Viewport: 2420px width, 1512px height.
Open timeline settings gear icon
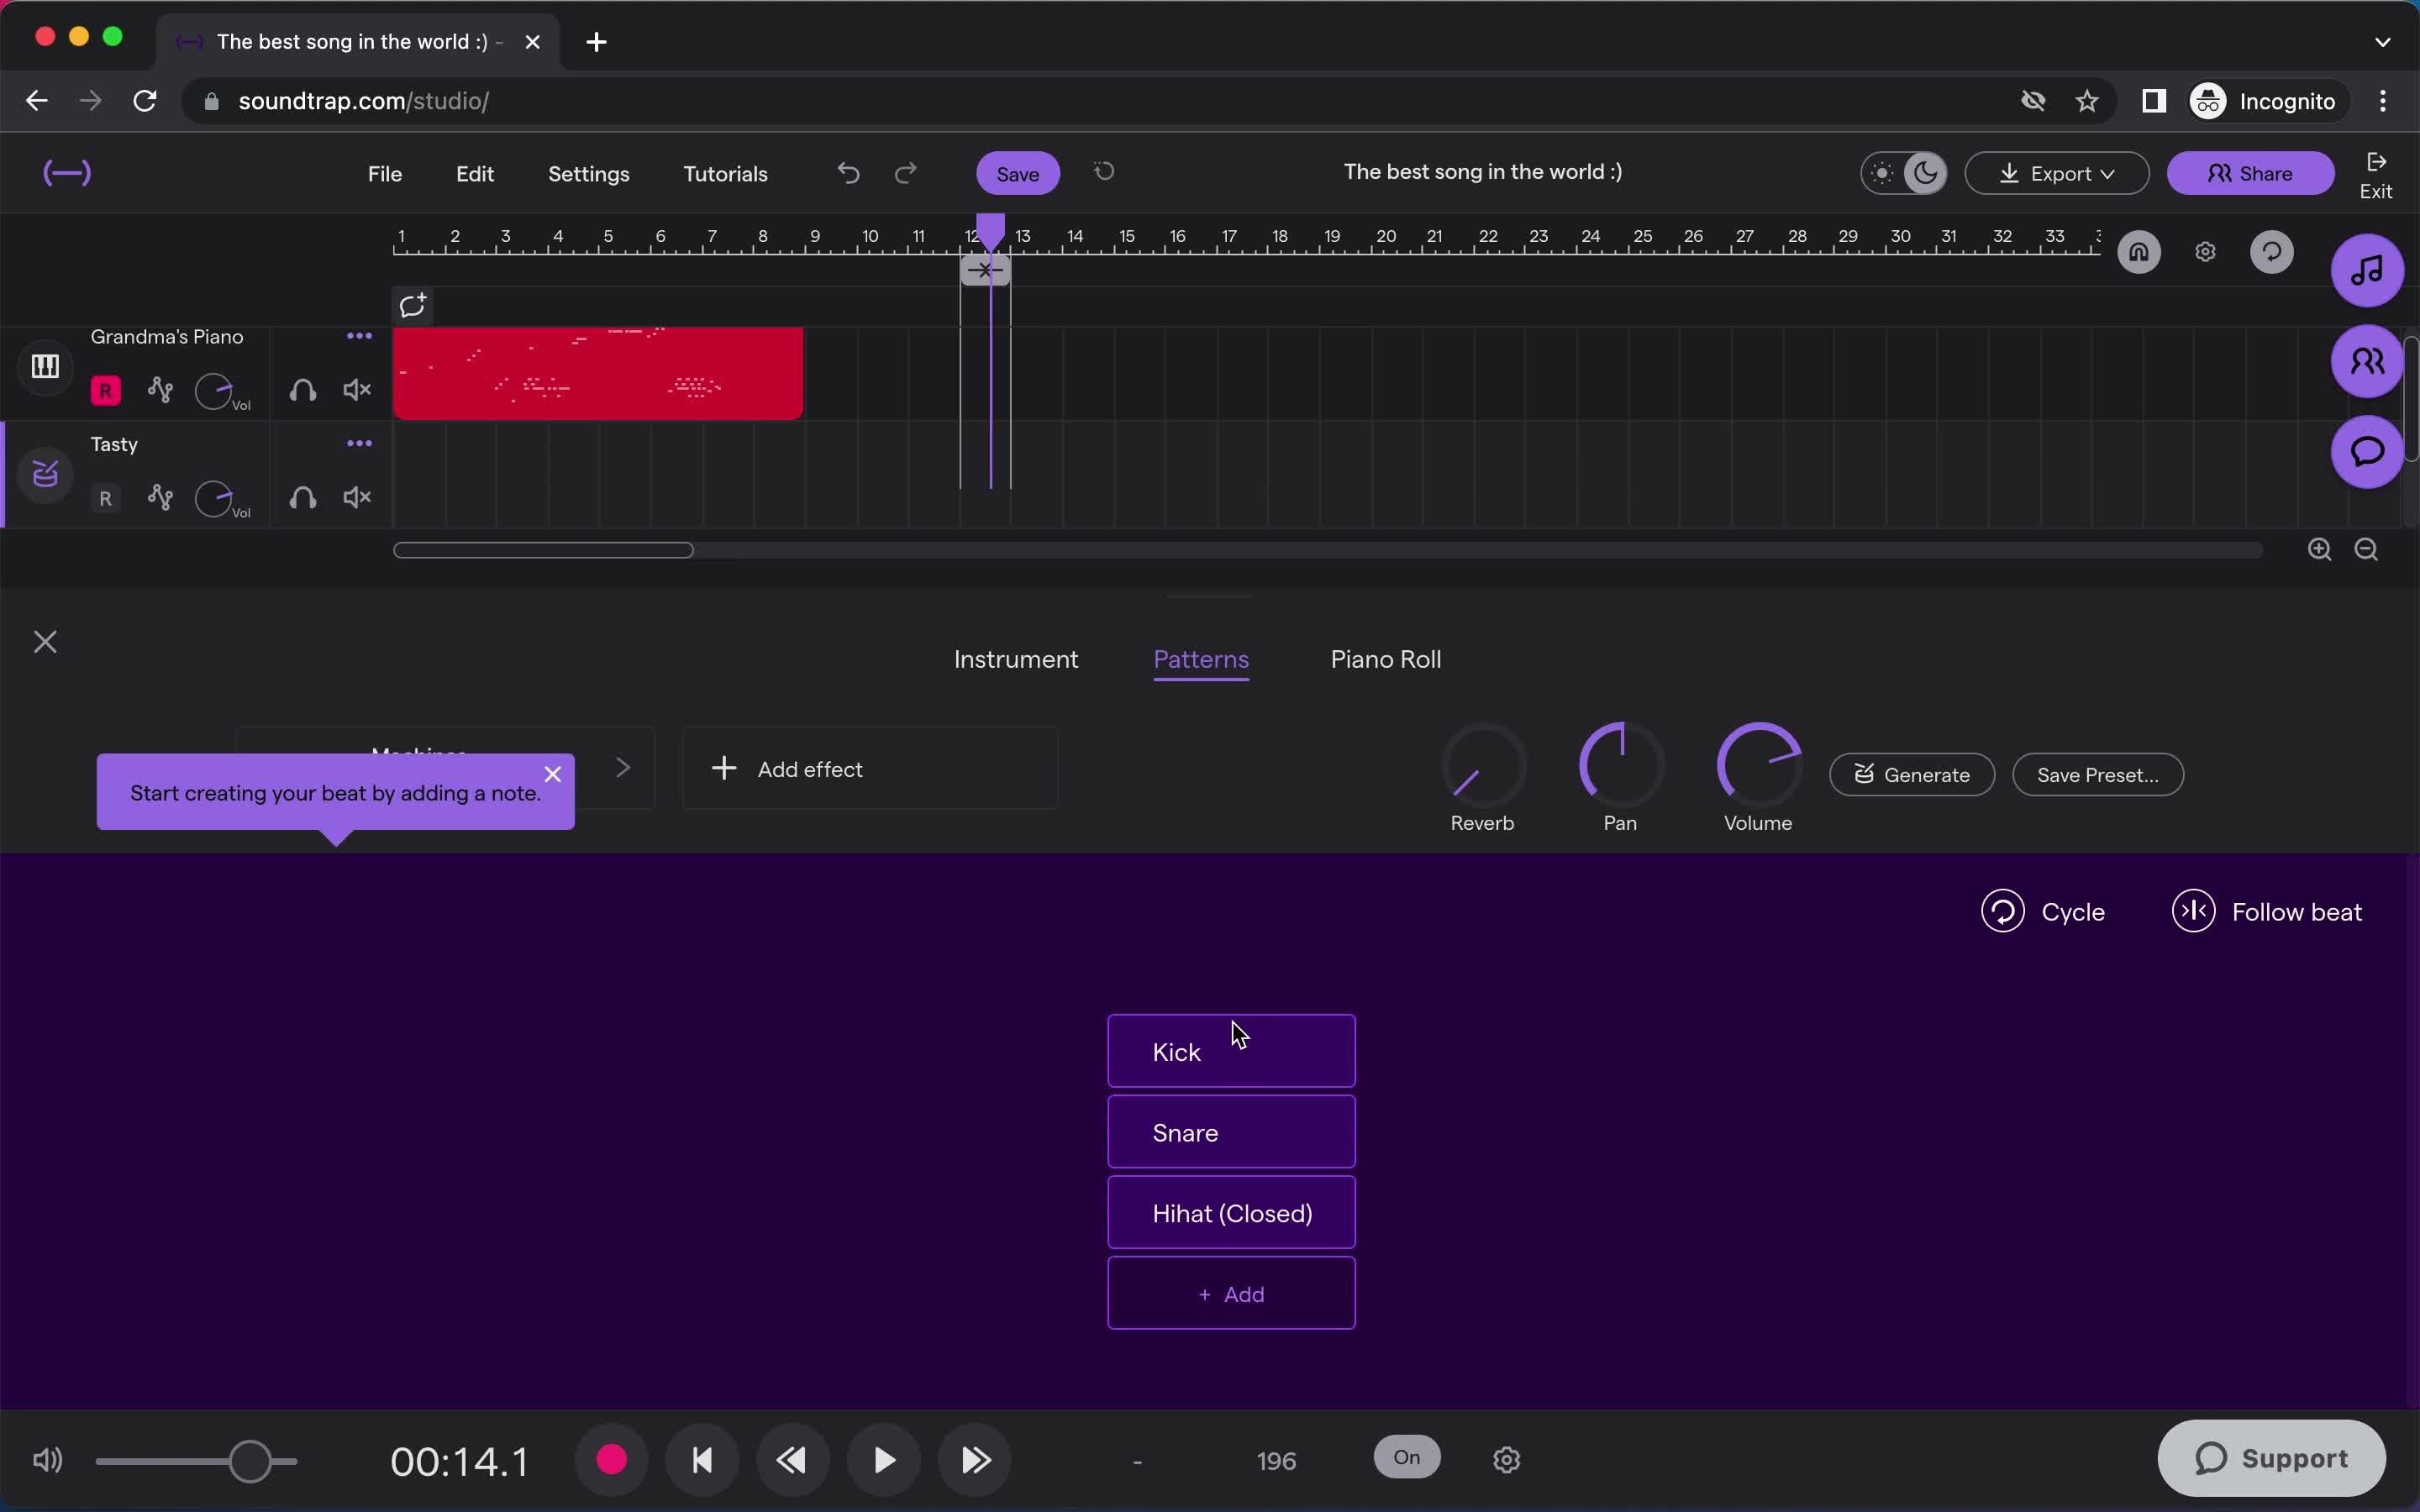(x=2205, y=252)
